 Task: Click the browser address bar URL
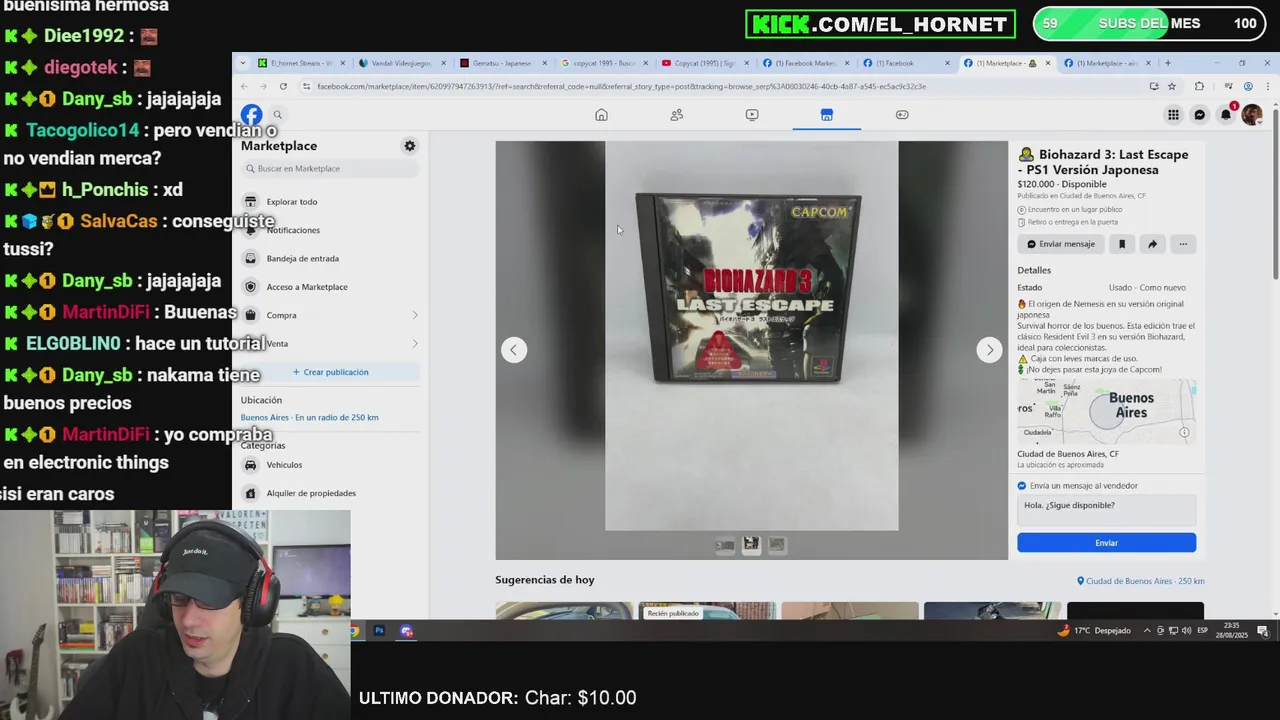click(x=620, y=86)
